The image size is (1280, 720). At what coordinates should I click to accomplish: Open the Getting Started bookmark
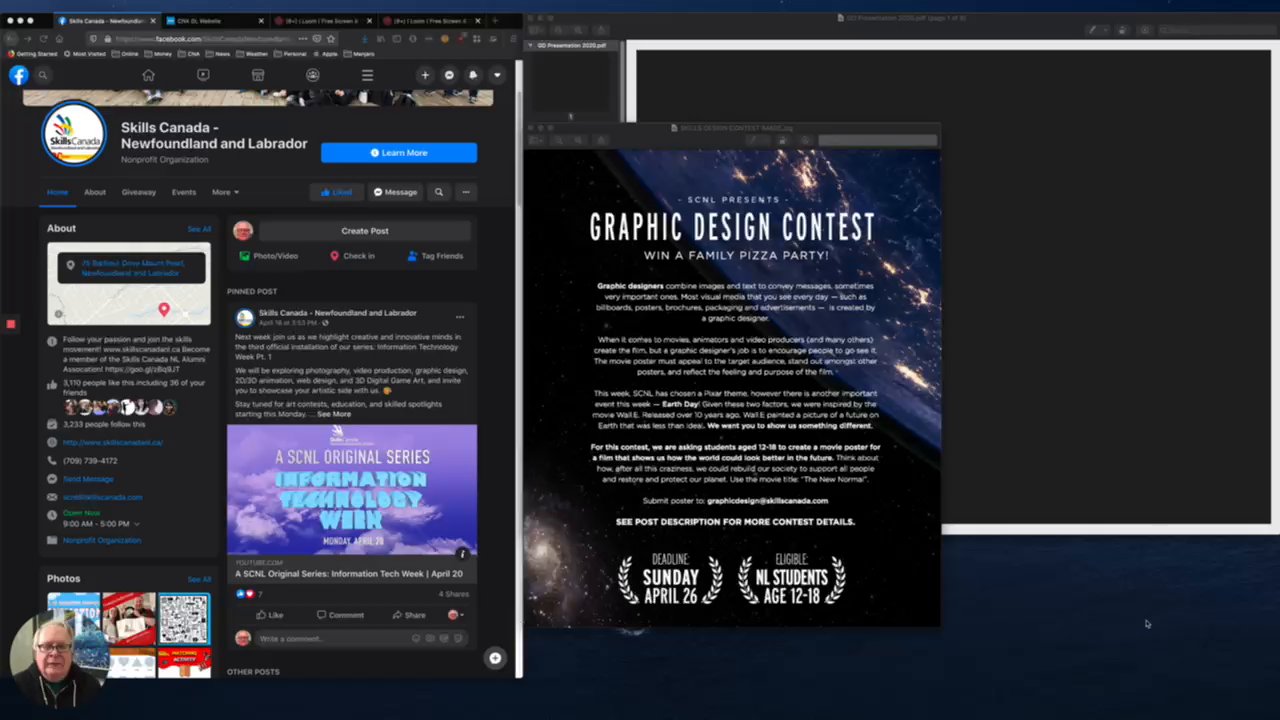click(x=34, y=54)
